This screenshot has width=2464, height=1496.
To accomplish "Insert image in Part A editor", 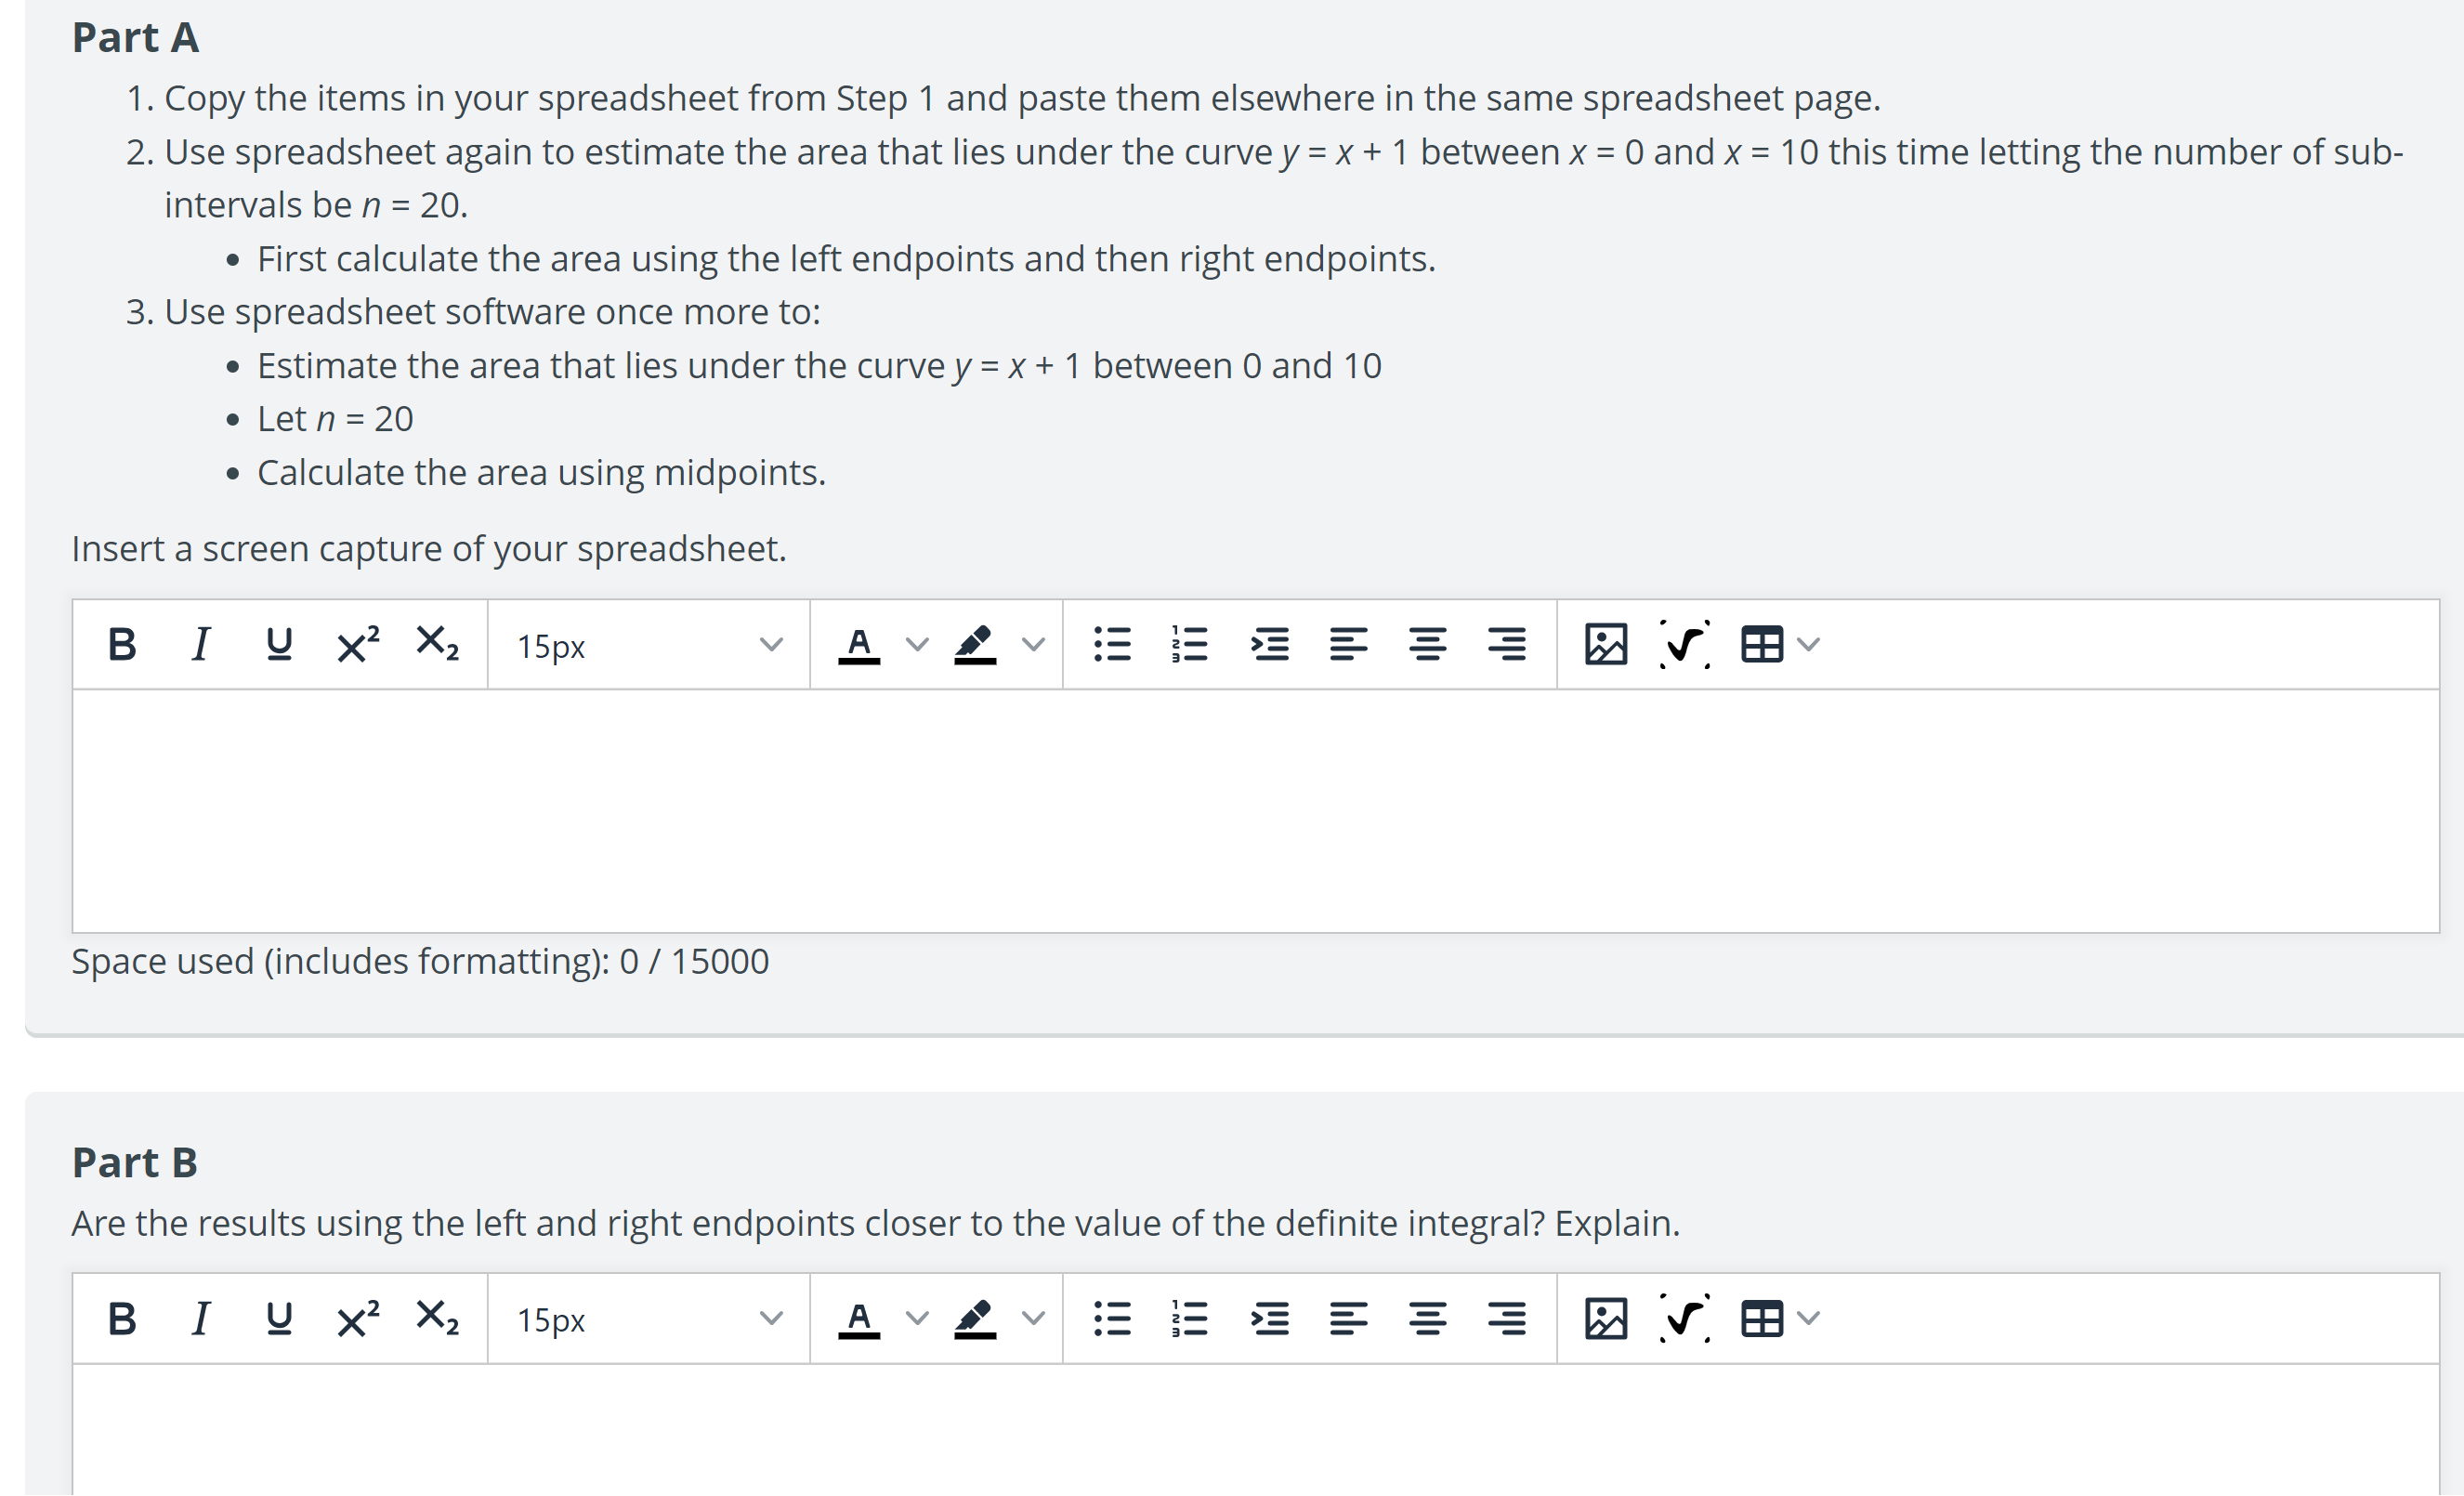I will pyautogui.click(x=1606, y=645).
